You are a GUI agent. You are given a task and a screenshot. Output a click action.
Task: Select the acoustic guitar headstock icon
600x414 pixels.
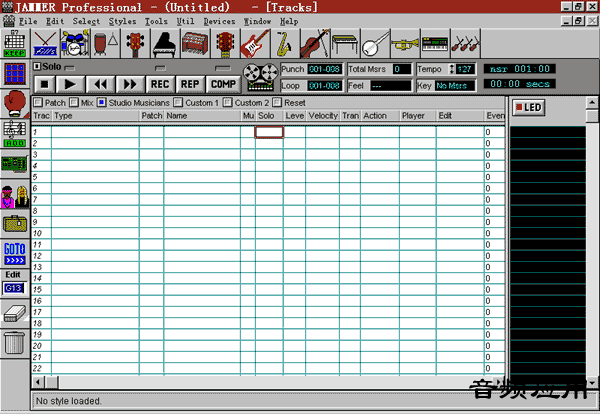pos(225,43)
